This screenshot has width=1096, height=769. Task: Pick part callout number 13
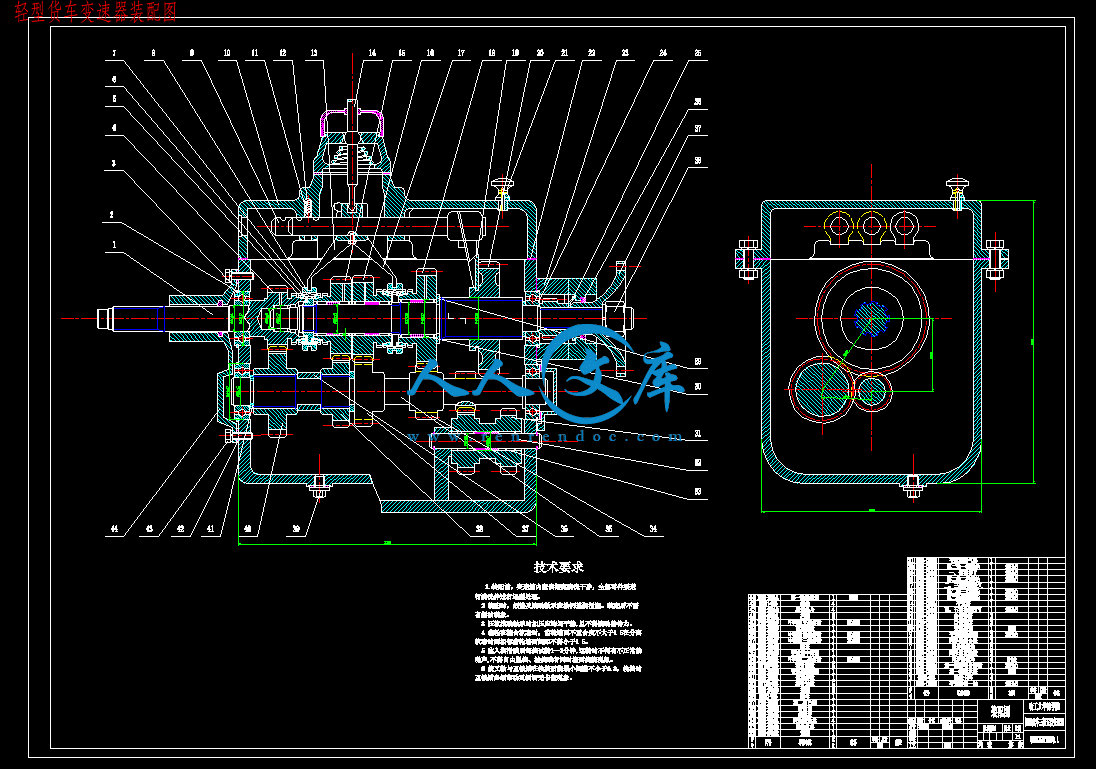click(314, 53)
